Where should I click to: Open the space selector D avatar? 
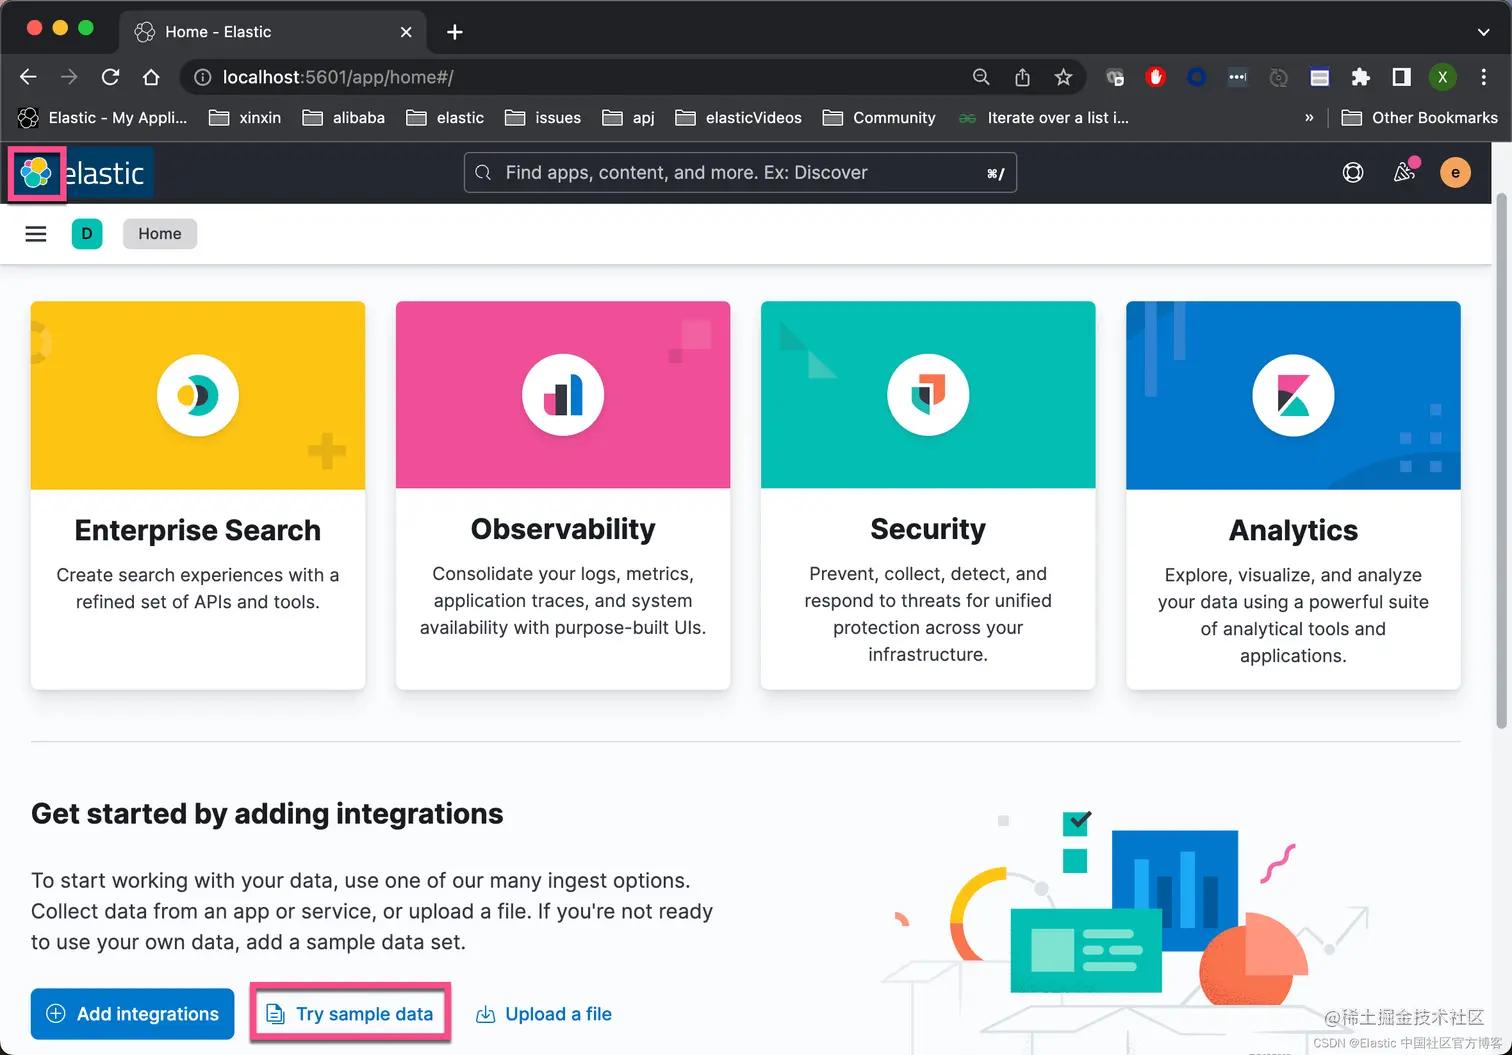87,234
